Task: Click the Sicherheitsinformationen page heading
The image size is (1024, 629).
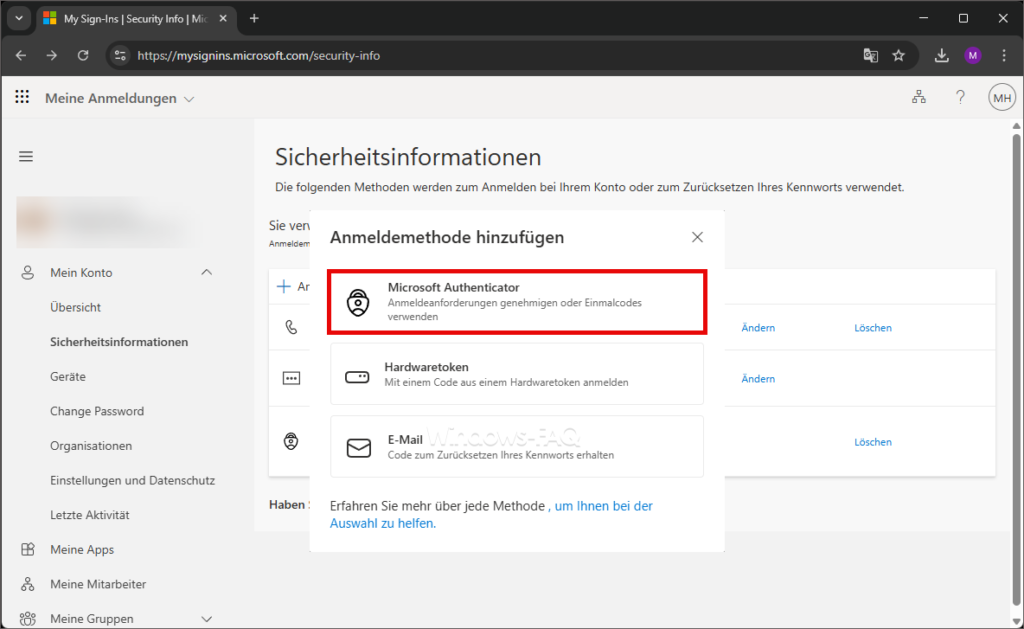Action: pyautogui.click(x=408, y=157)
